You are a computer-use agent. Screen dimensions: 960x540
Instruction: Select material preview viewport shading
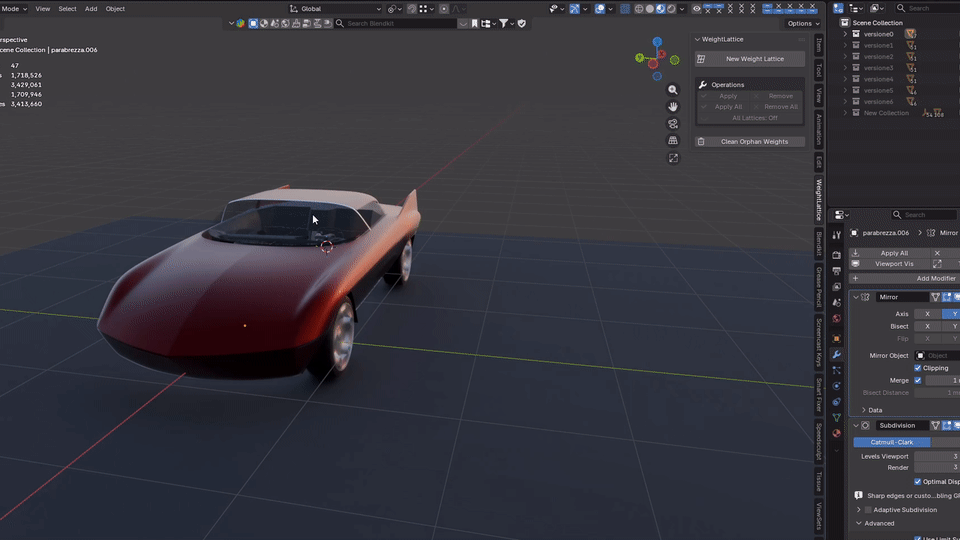[661, 9]
